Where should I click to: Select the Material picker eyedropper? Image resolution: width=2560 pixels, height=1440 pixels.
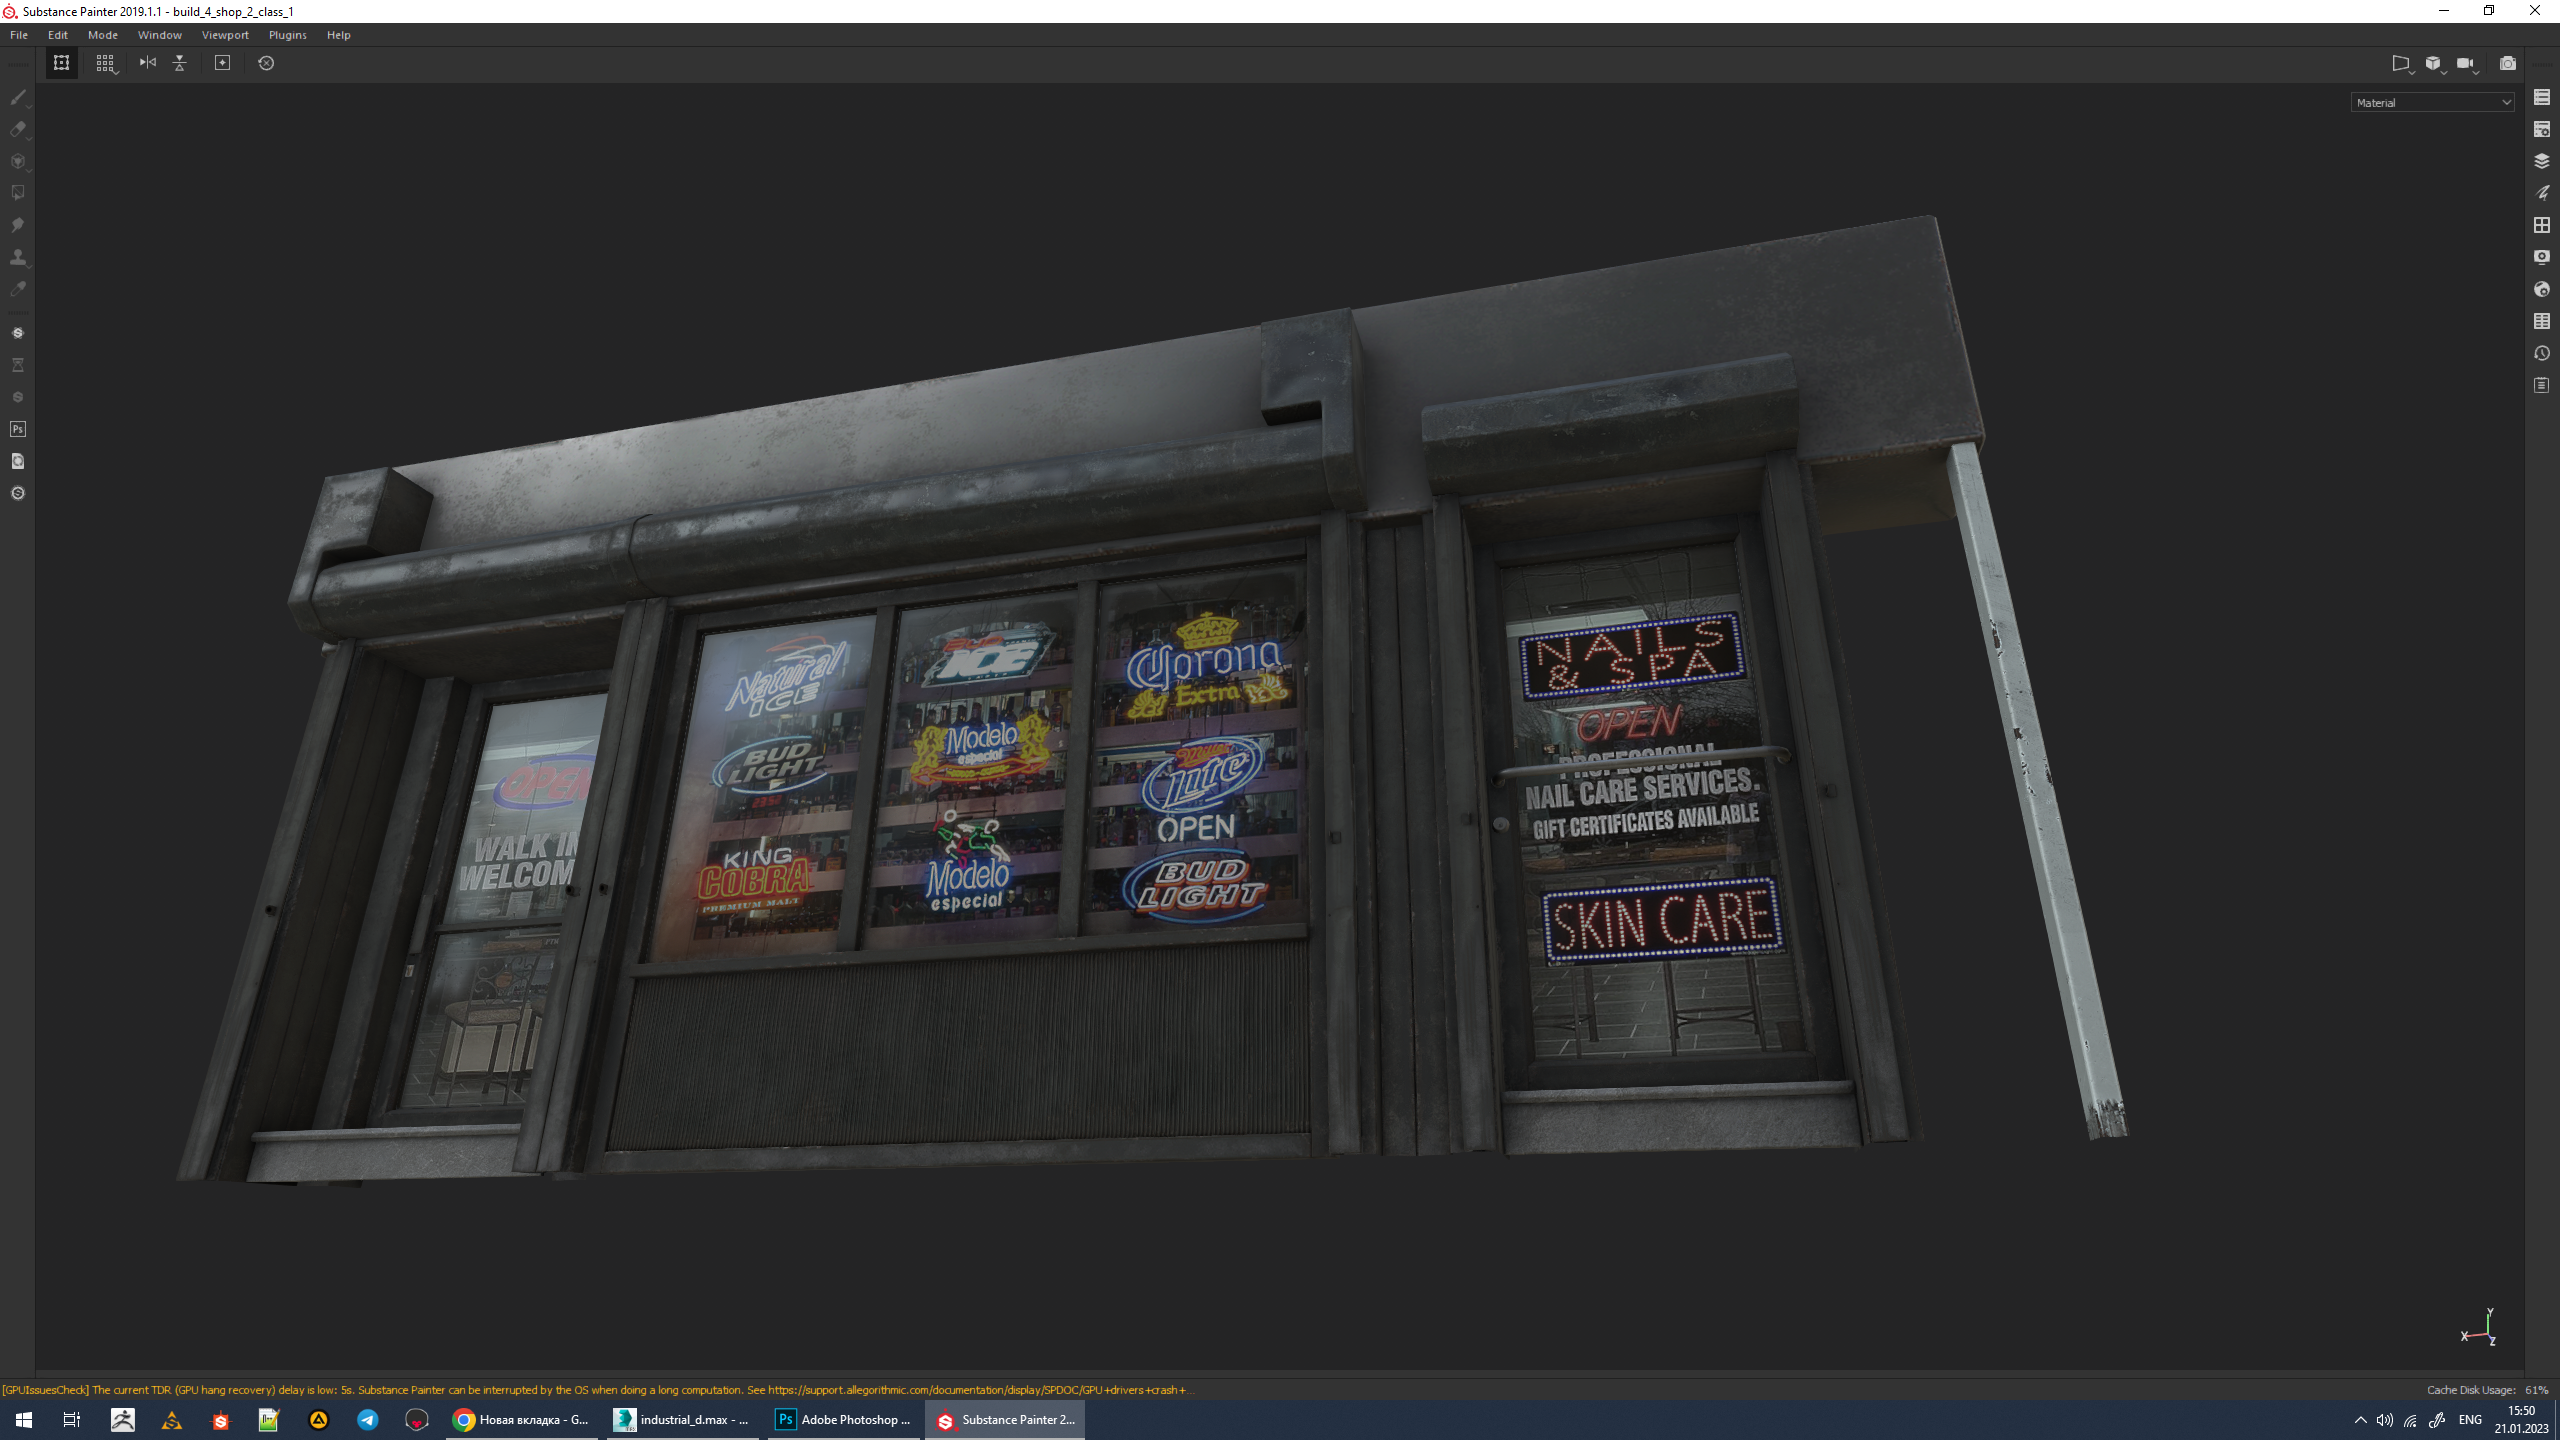click(18, 289)
